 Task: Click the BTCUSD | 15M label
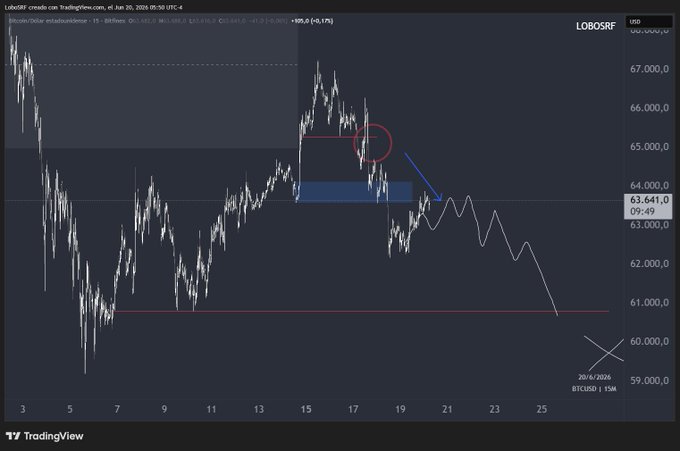[x=594, y=389]
